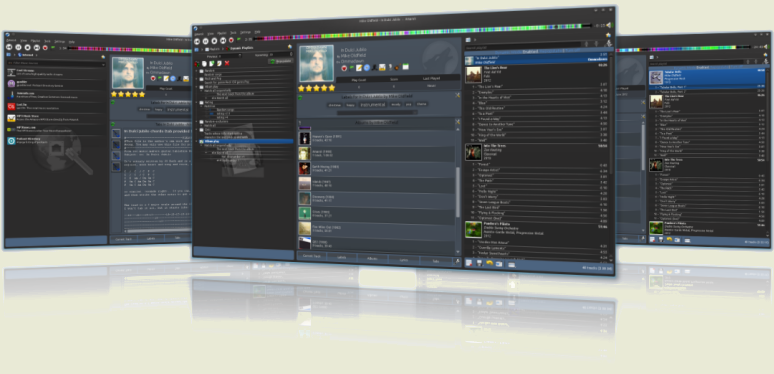Open the add-label combo box under tags

click(x=377, y=112)
